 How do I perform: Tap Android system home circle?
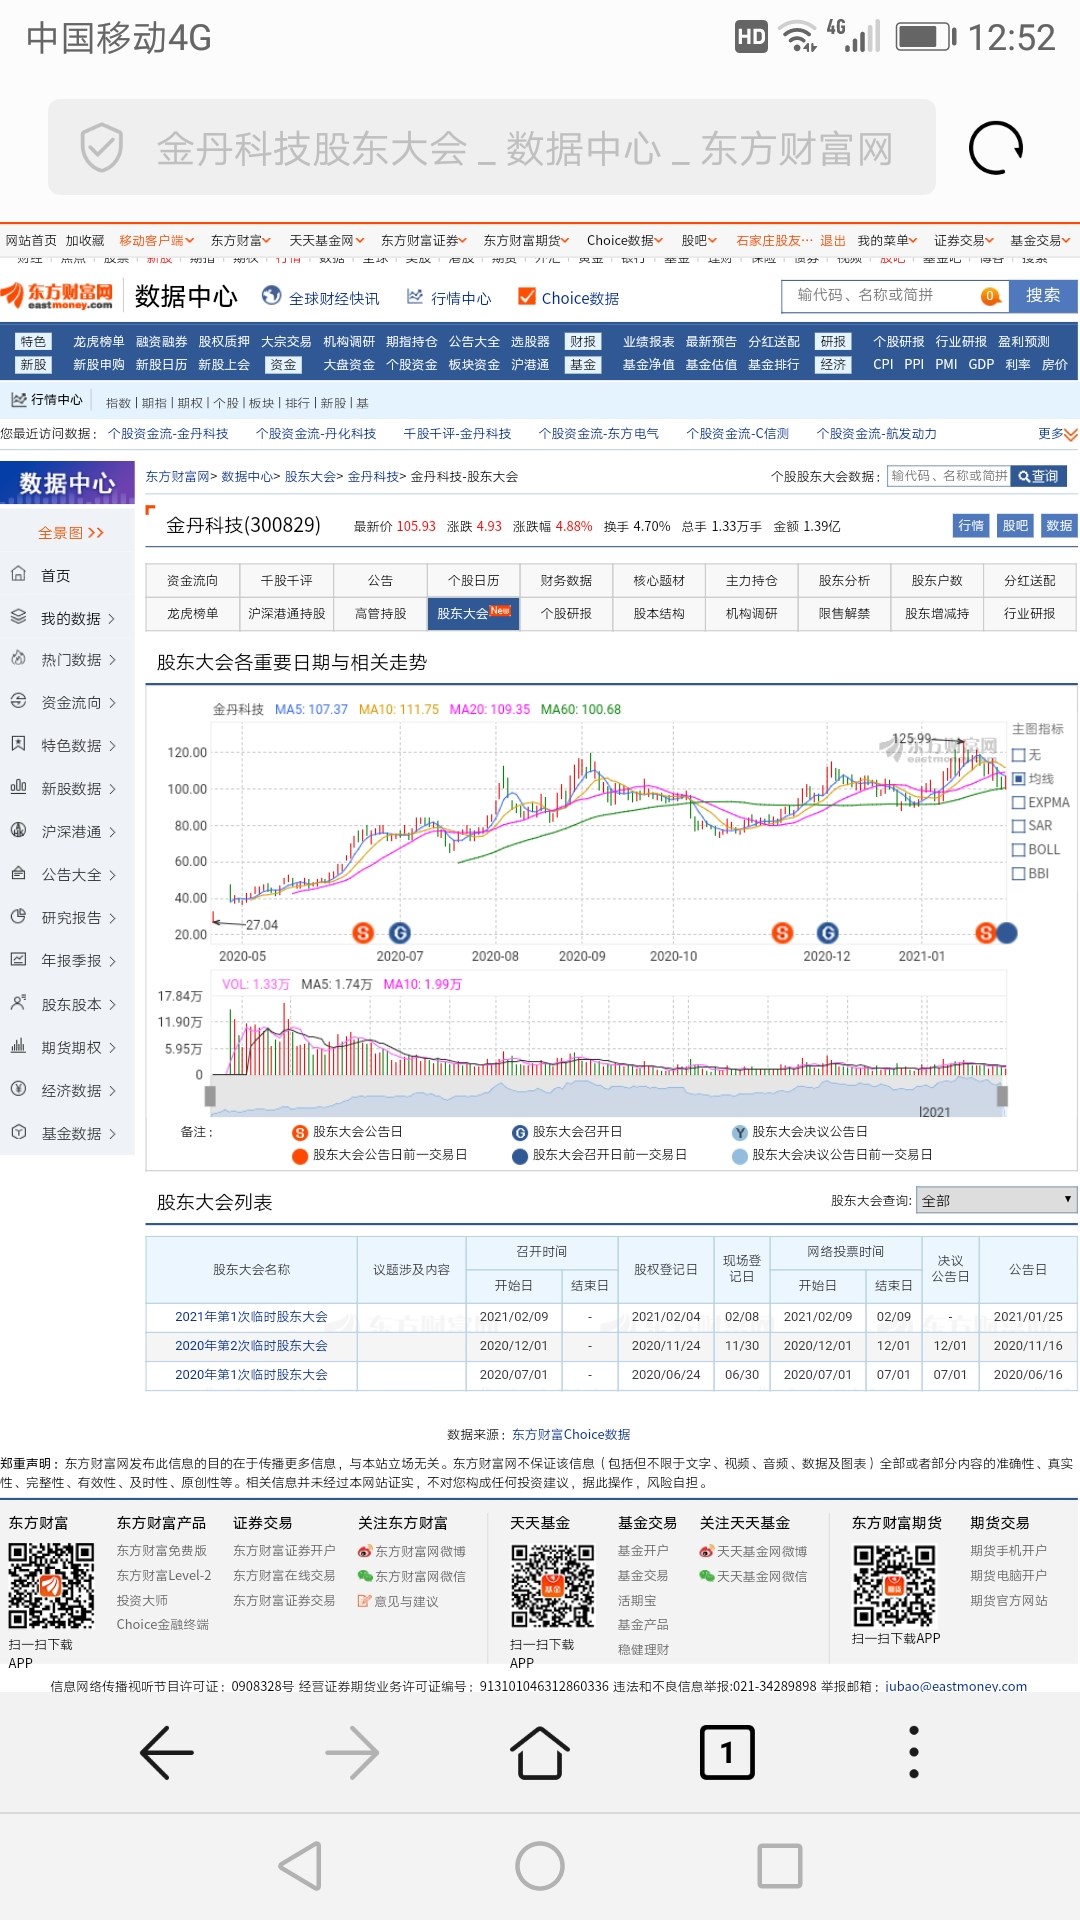pyautogui.click(x=540, y=1866)
